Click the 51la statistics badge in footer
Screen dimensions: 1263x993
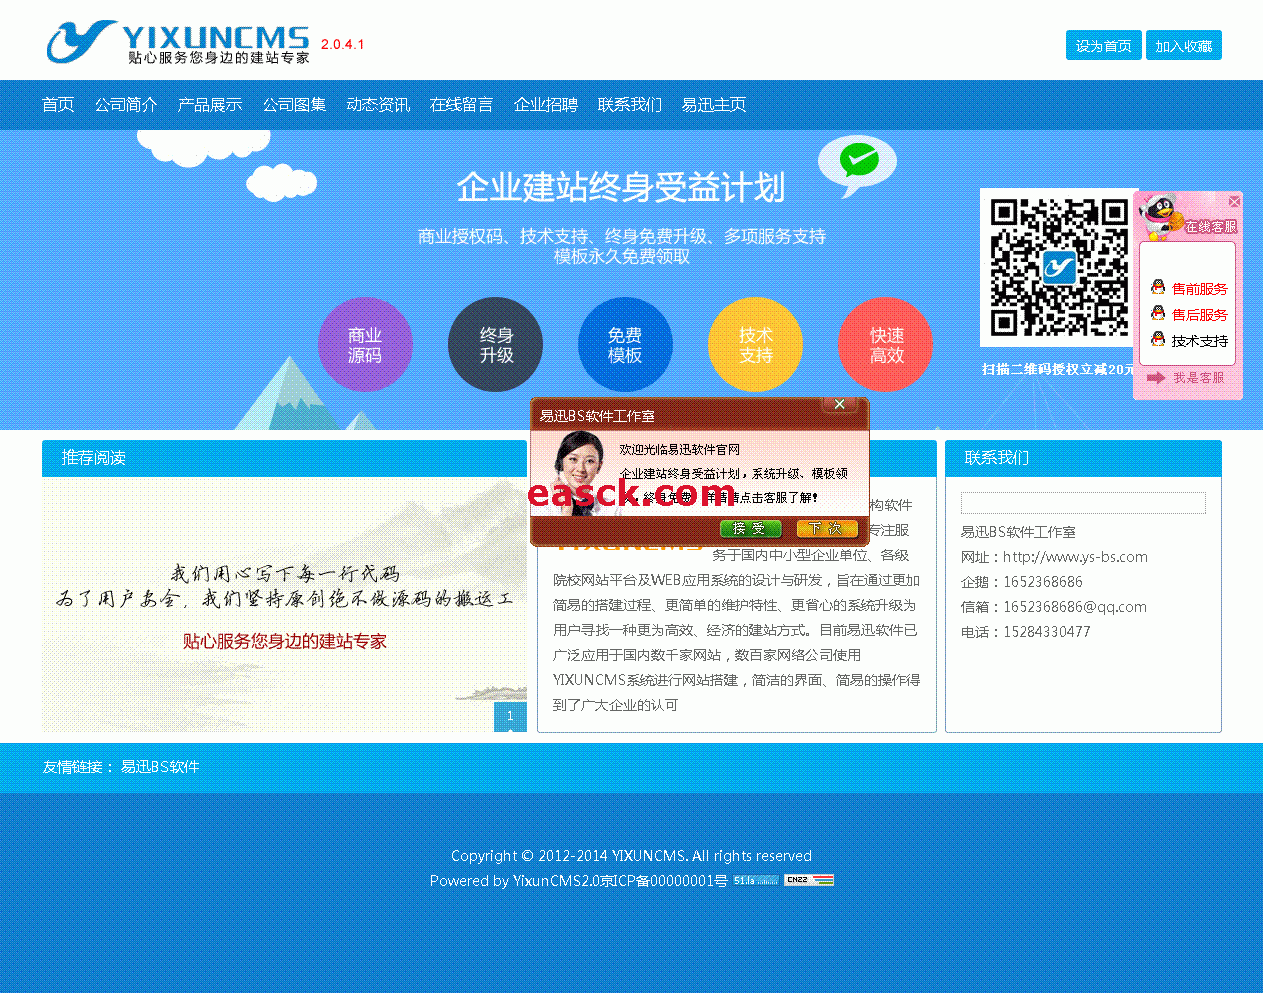point(756,880)
